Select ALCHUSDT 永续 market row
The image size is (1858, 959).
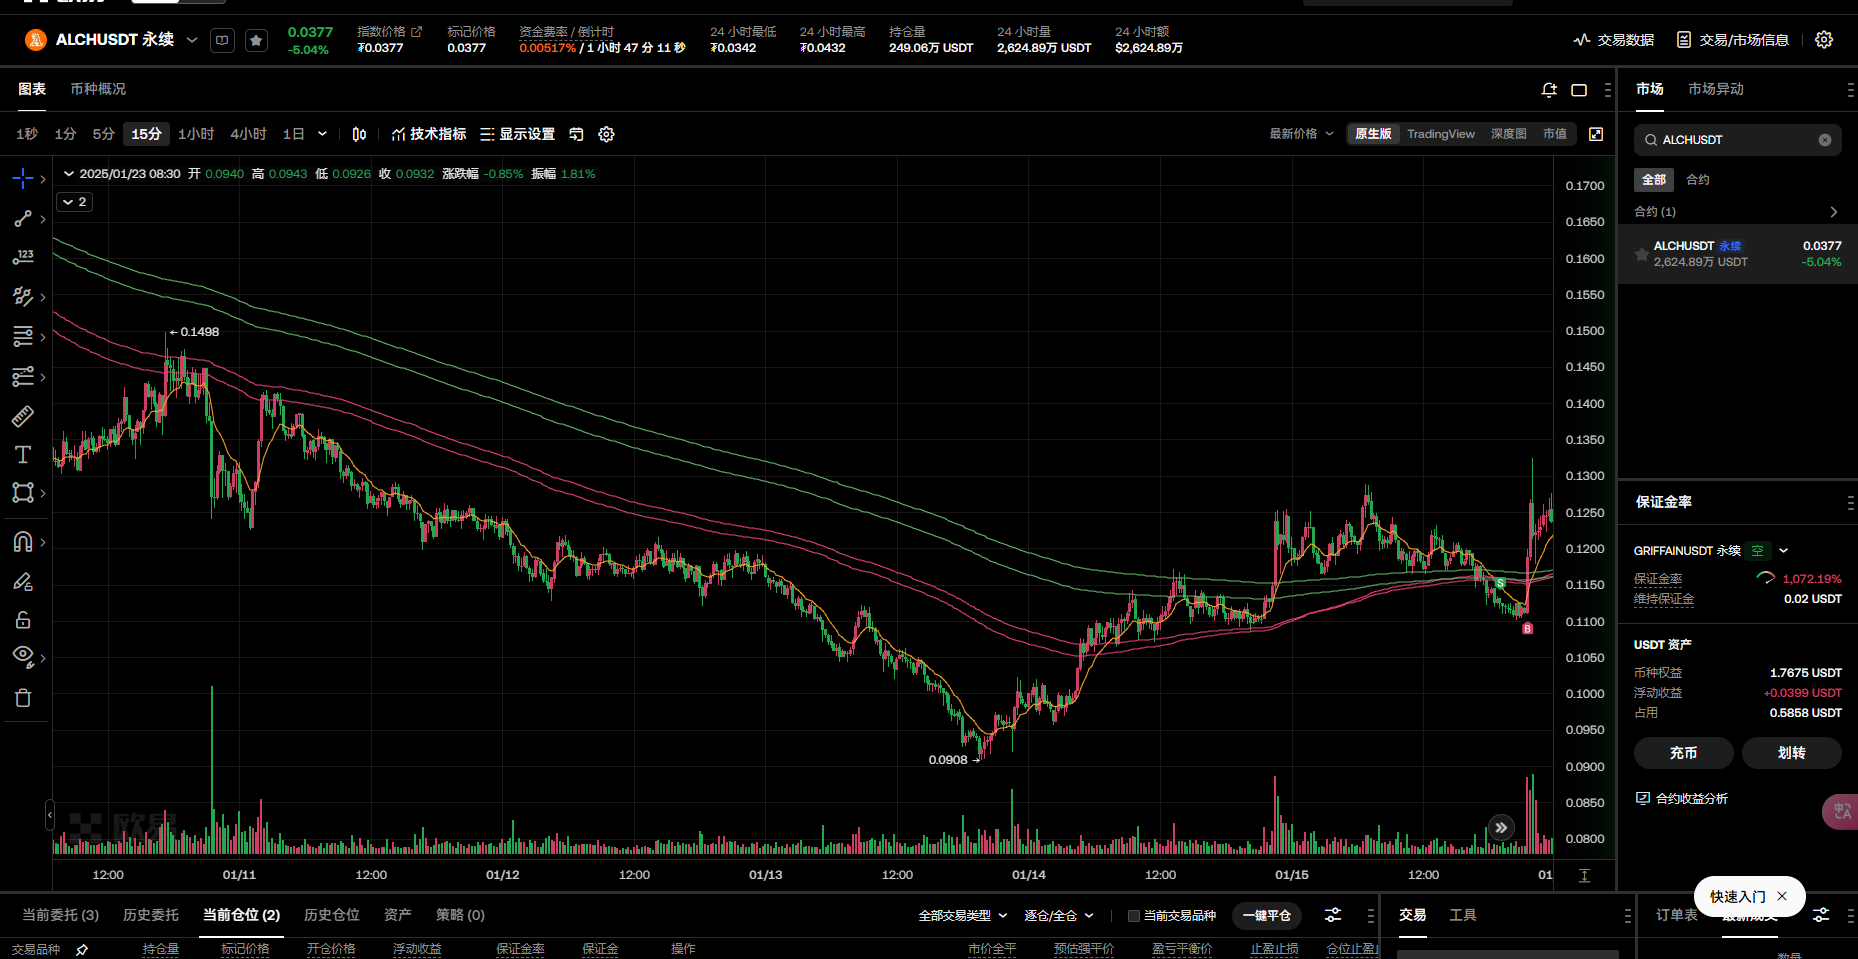[1738, 254]
